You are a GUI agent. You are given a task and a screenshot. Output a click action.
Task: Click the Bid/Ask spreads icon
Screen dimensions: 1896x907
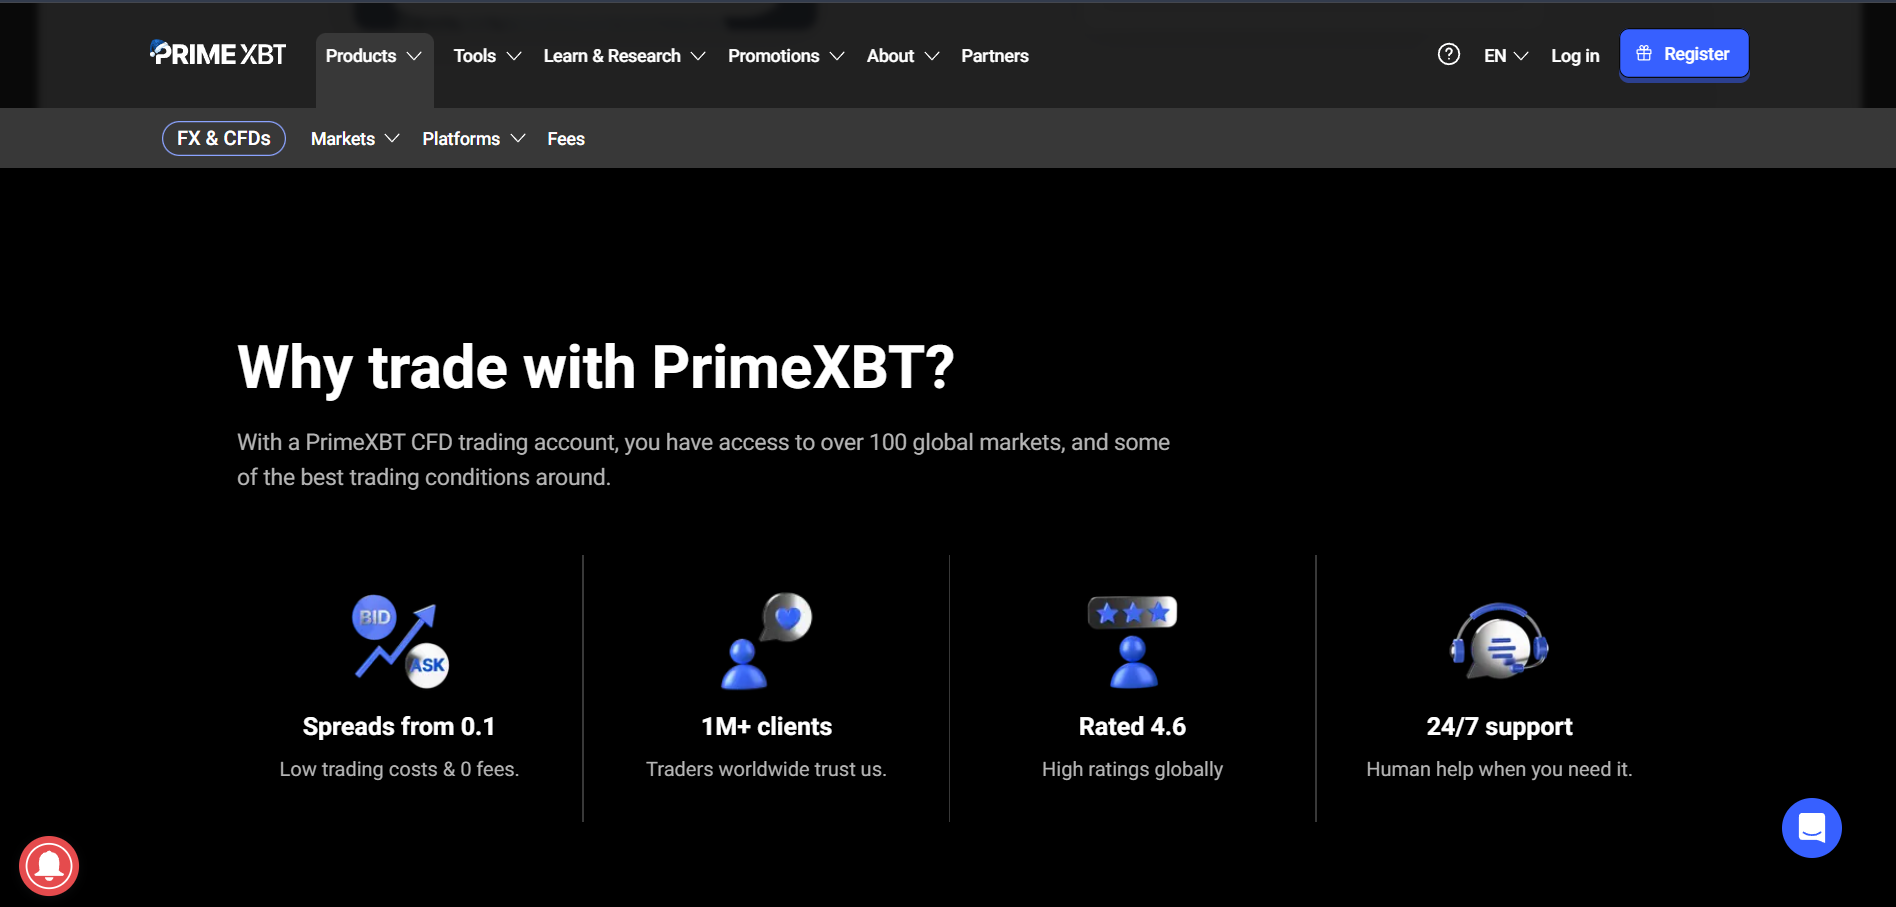pyautogui.click(x=400, y=642)
